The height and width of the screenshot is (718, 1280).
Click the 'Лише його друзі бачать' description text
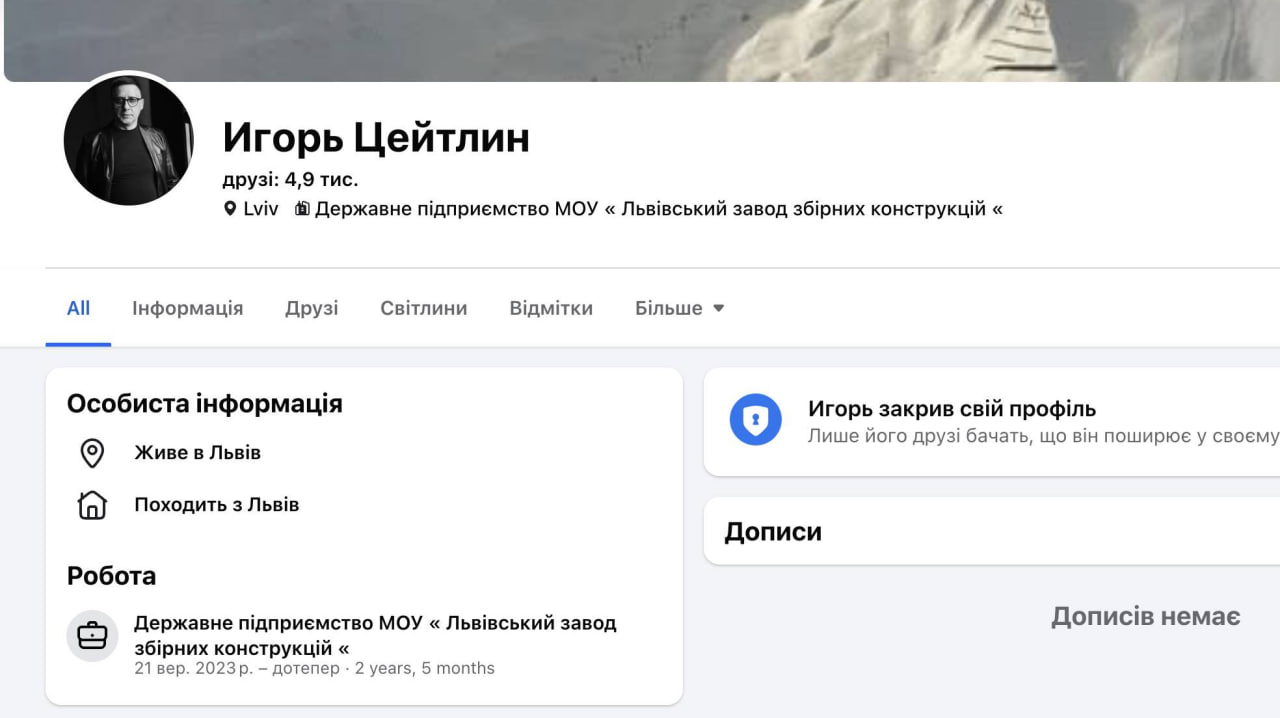tap(1043, 437)
